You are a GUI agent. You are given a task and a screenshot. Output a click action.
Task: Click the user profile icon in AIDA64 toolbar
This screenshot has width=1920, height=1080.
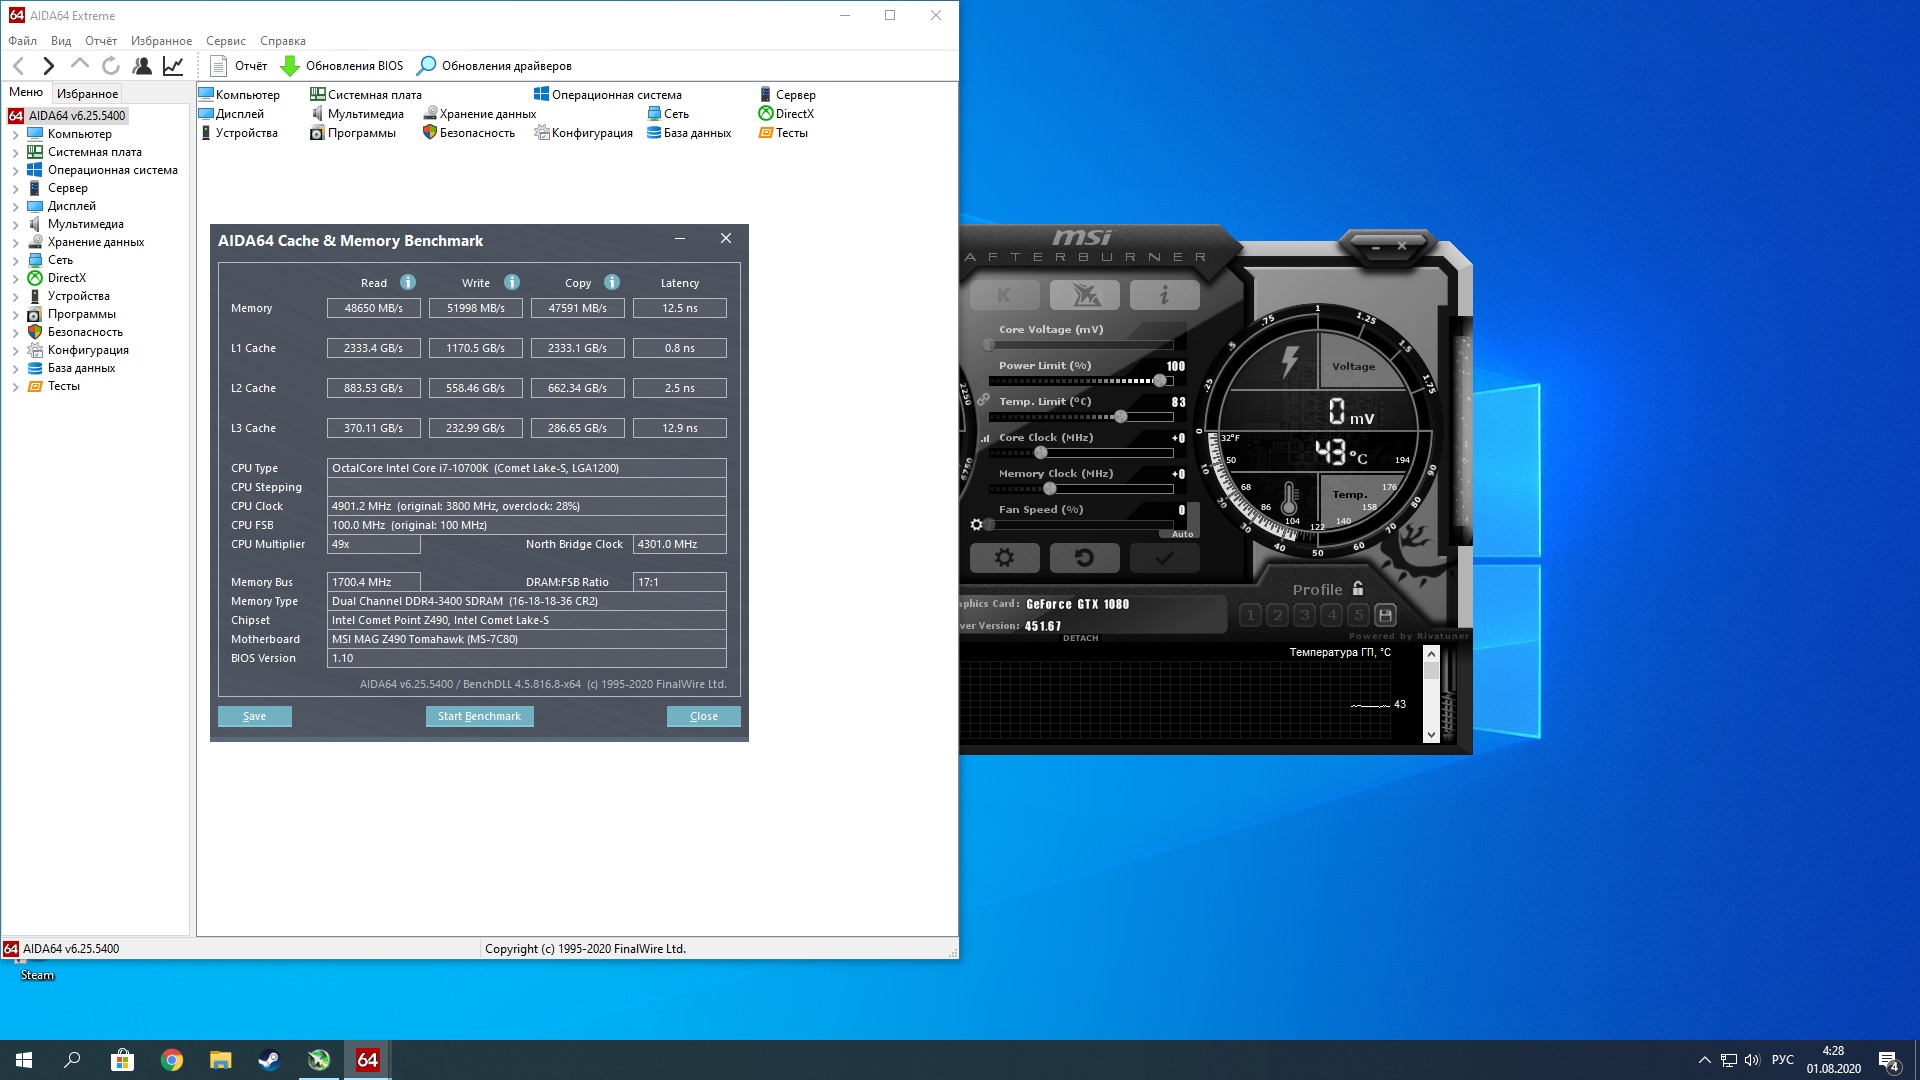142,66
